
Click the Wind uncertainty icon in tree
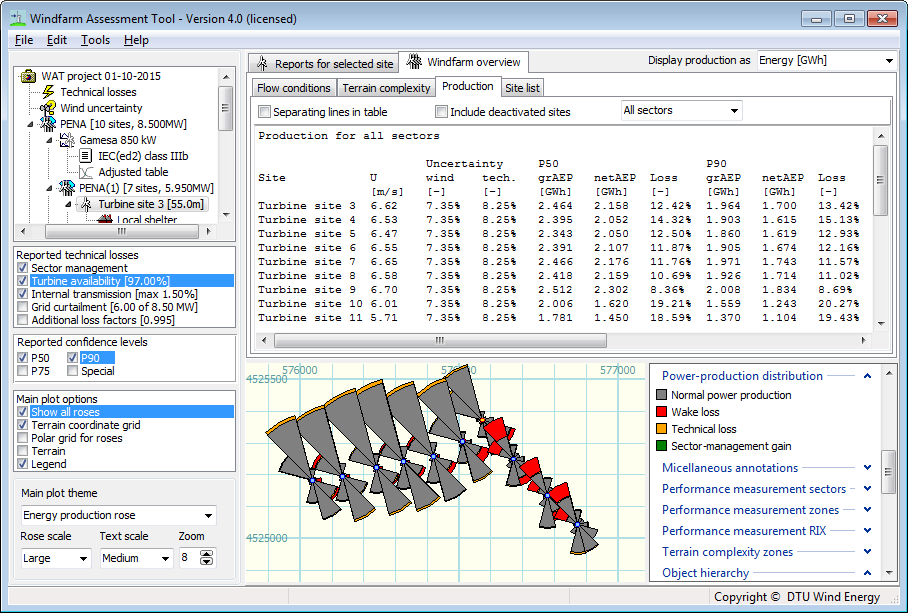(x=47, y=108)
